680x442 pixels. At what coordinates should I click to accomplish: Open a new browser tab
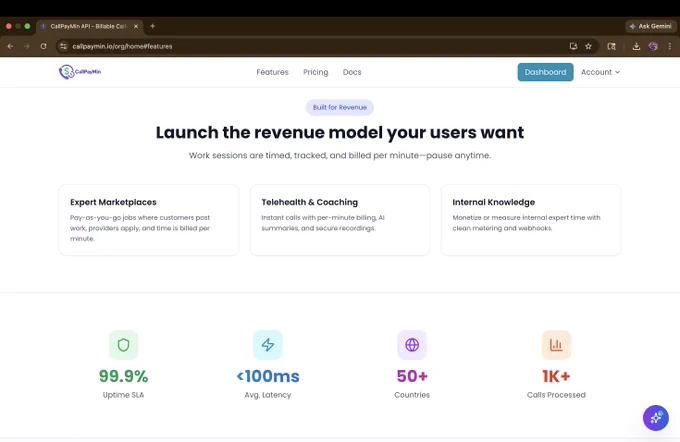click(x=153, y=26)
